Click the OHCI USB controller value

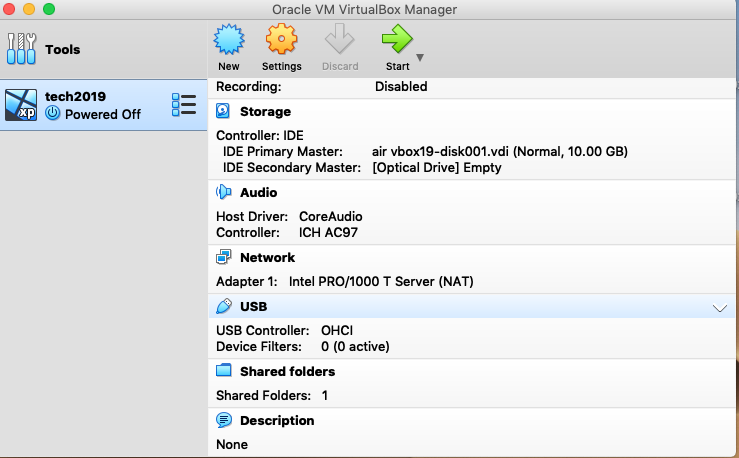click(x=337, y=331)
